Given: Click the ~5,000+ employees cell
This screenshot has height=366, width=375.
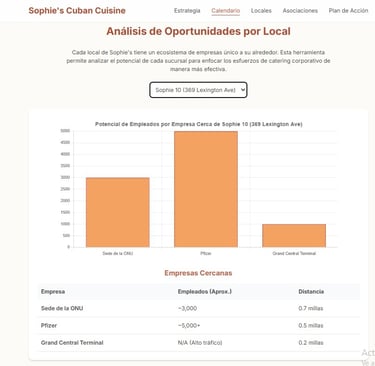Looking at the screenshot, I should coord(189,325).
